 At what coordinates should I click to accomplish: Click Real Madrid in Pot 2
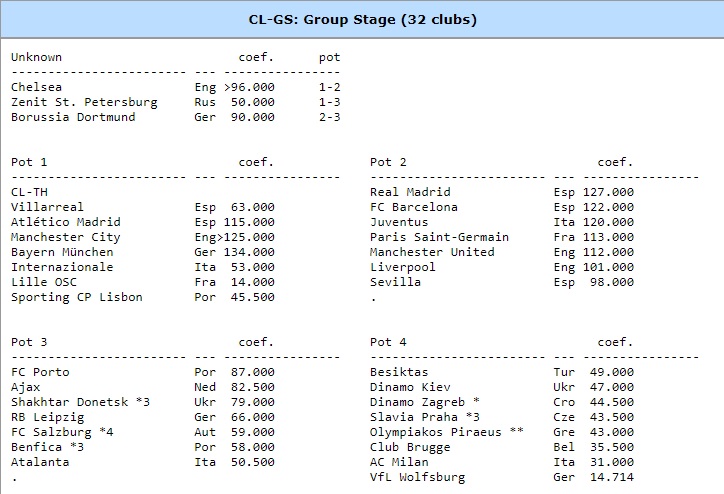[410, 192]
